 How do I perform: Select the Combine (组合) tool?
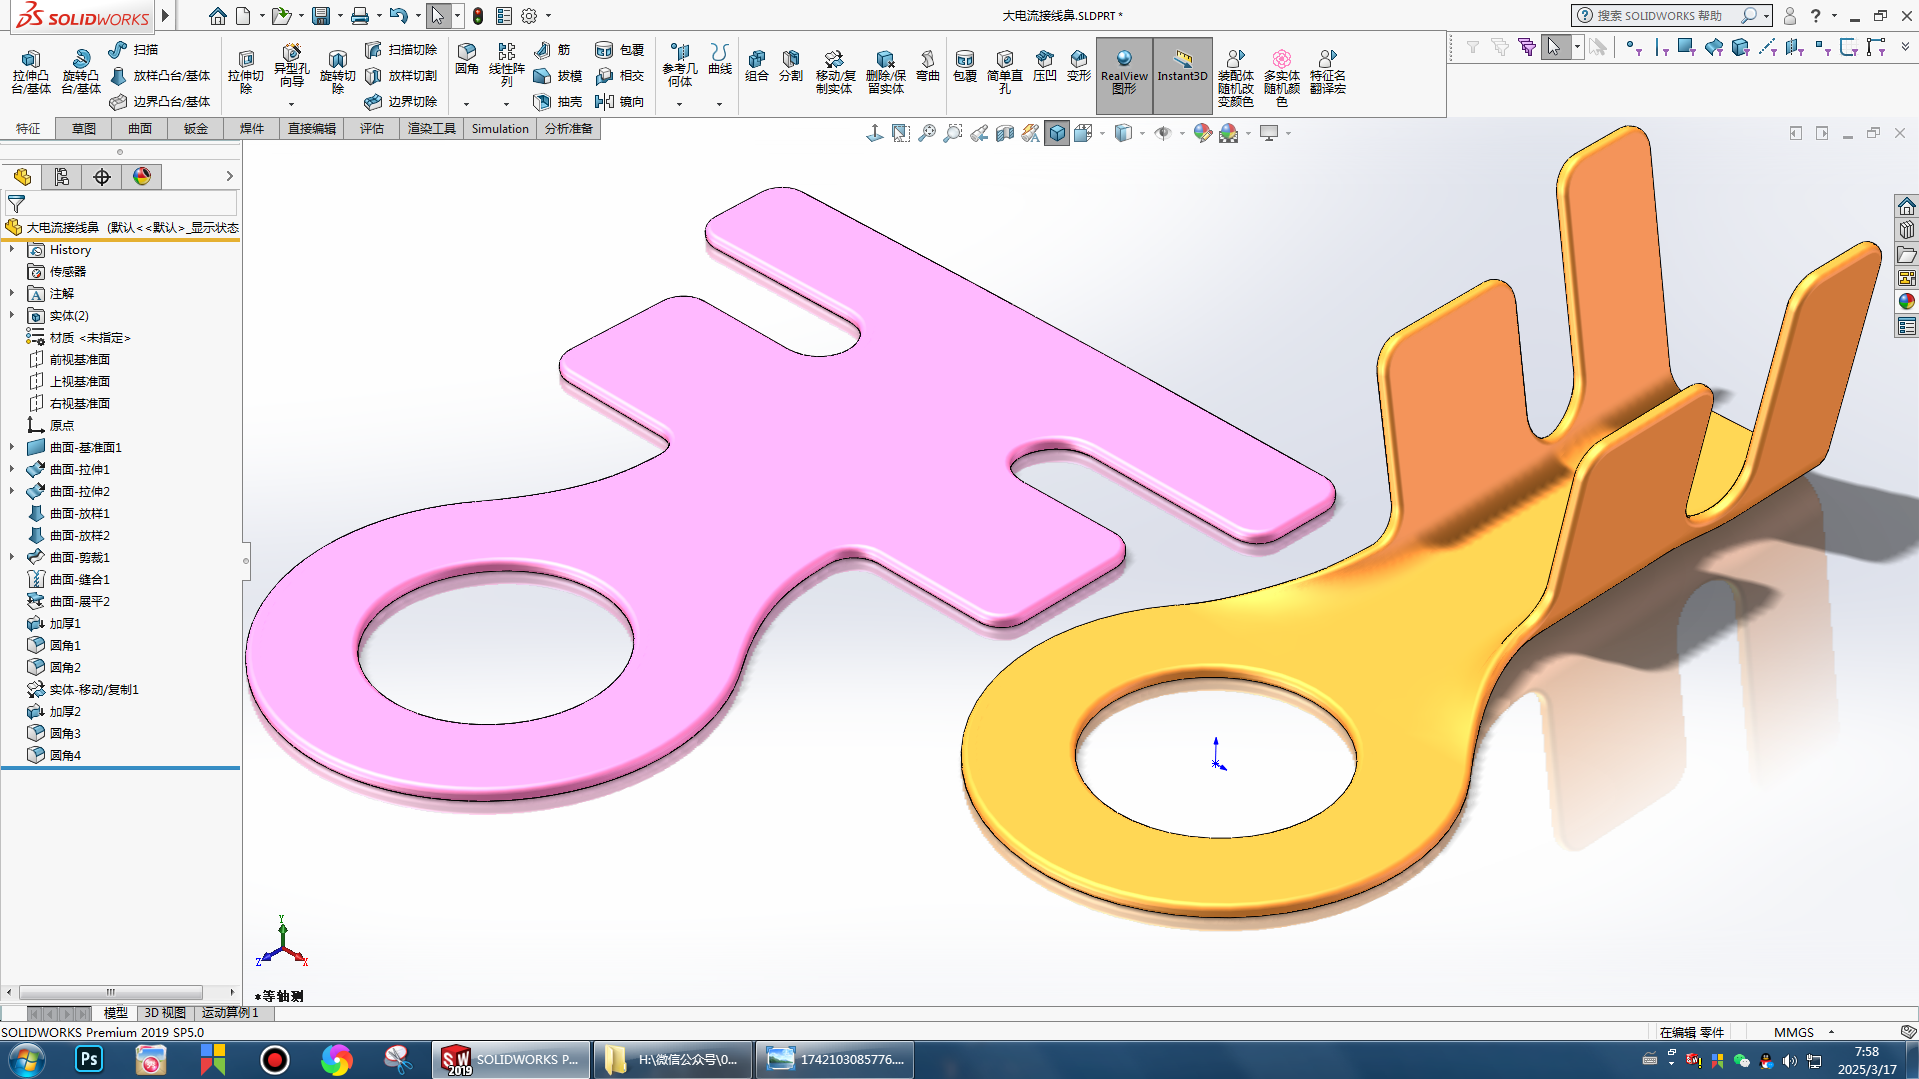(757, 65)
